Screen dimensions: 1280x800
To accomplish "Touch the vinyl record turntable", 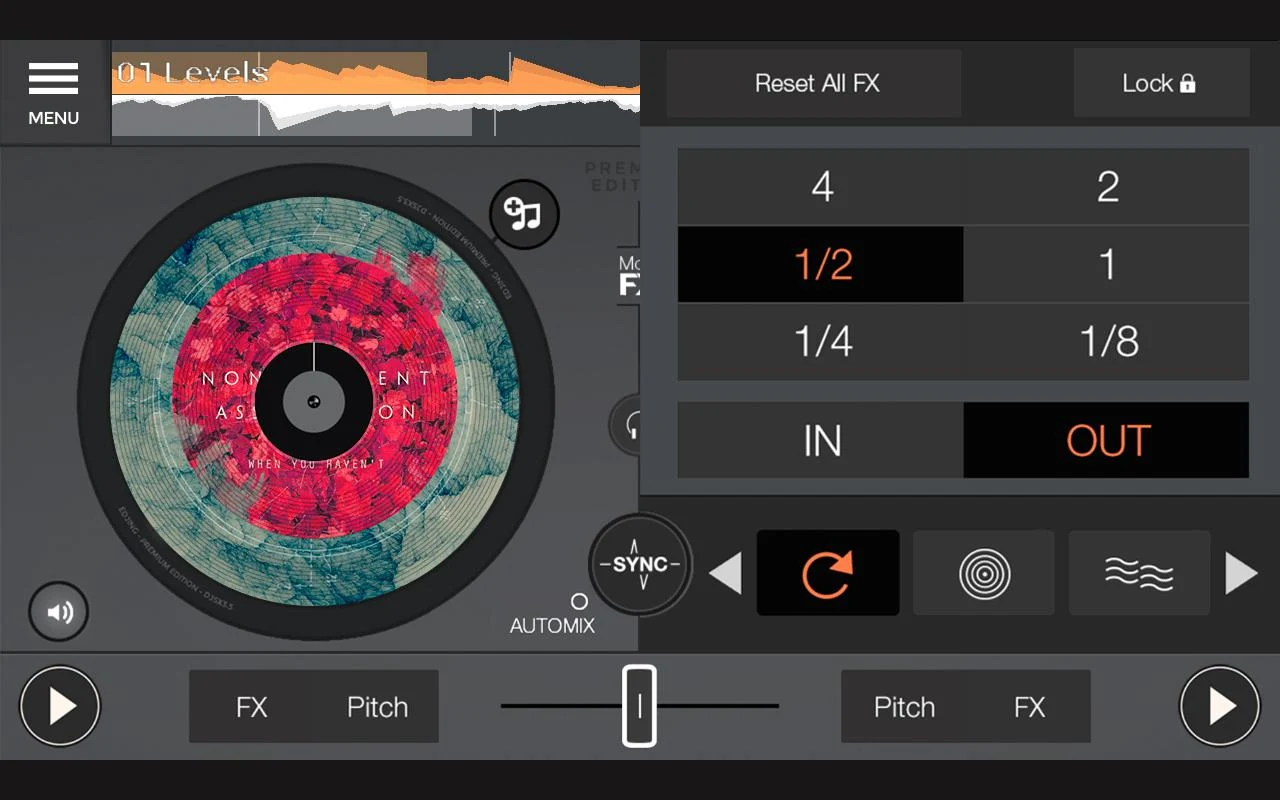I will click(315, 400).
